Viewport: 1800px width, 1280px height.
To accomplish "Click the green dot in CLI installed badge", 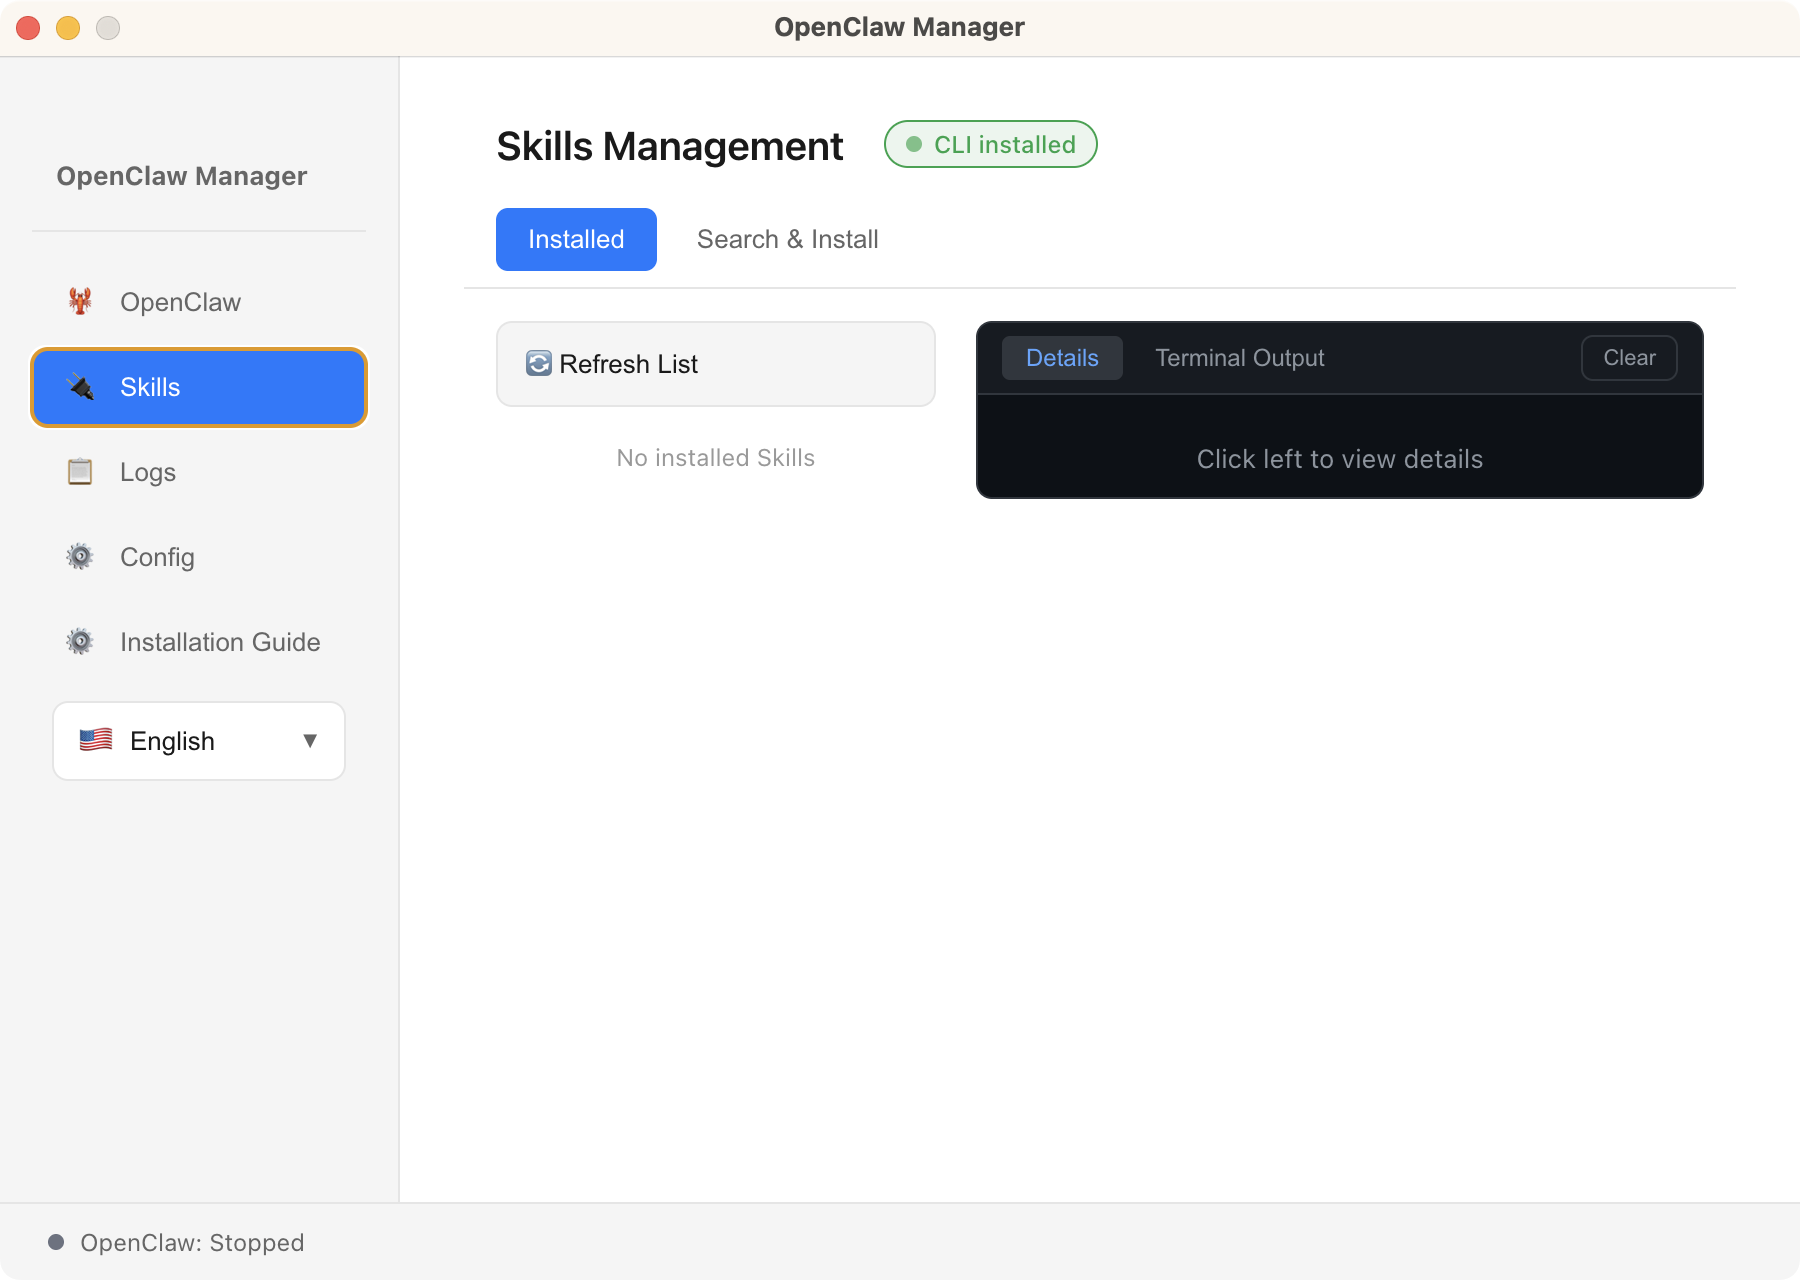I will tap(913, 144).
